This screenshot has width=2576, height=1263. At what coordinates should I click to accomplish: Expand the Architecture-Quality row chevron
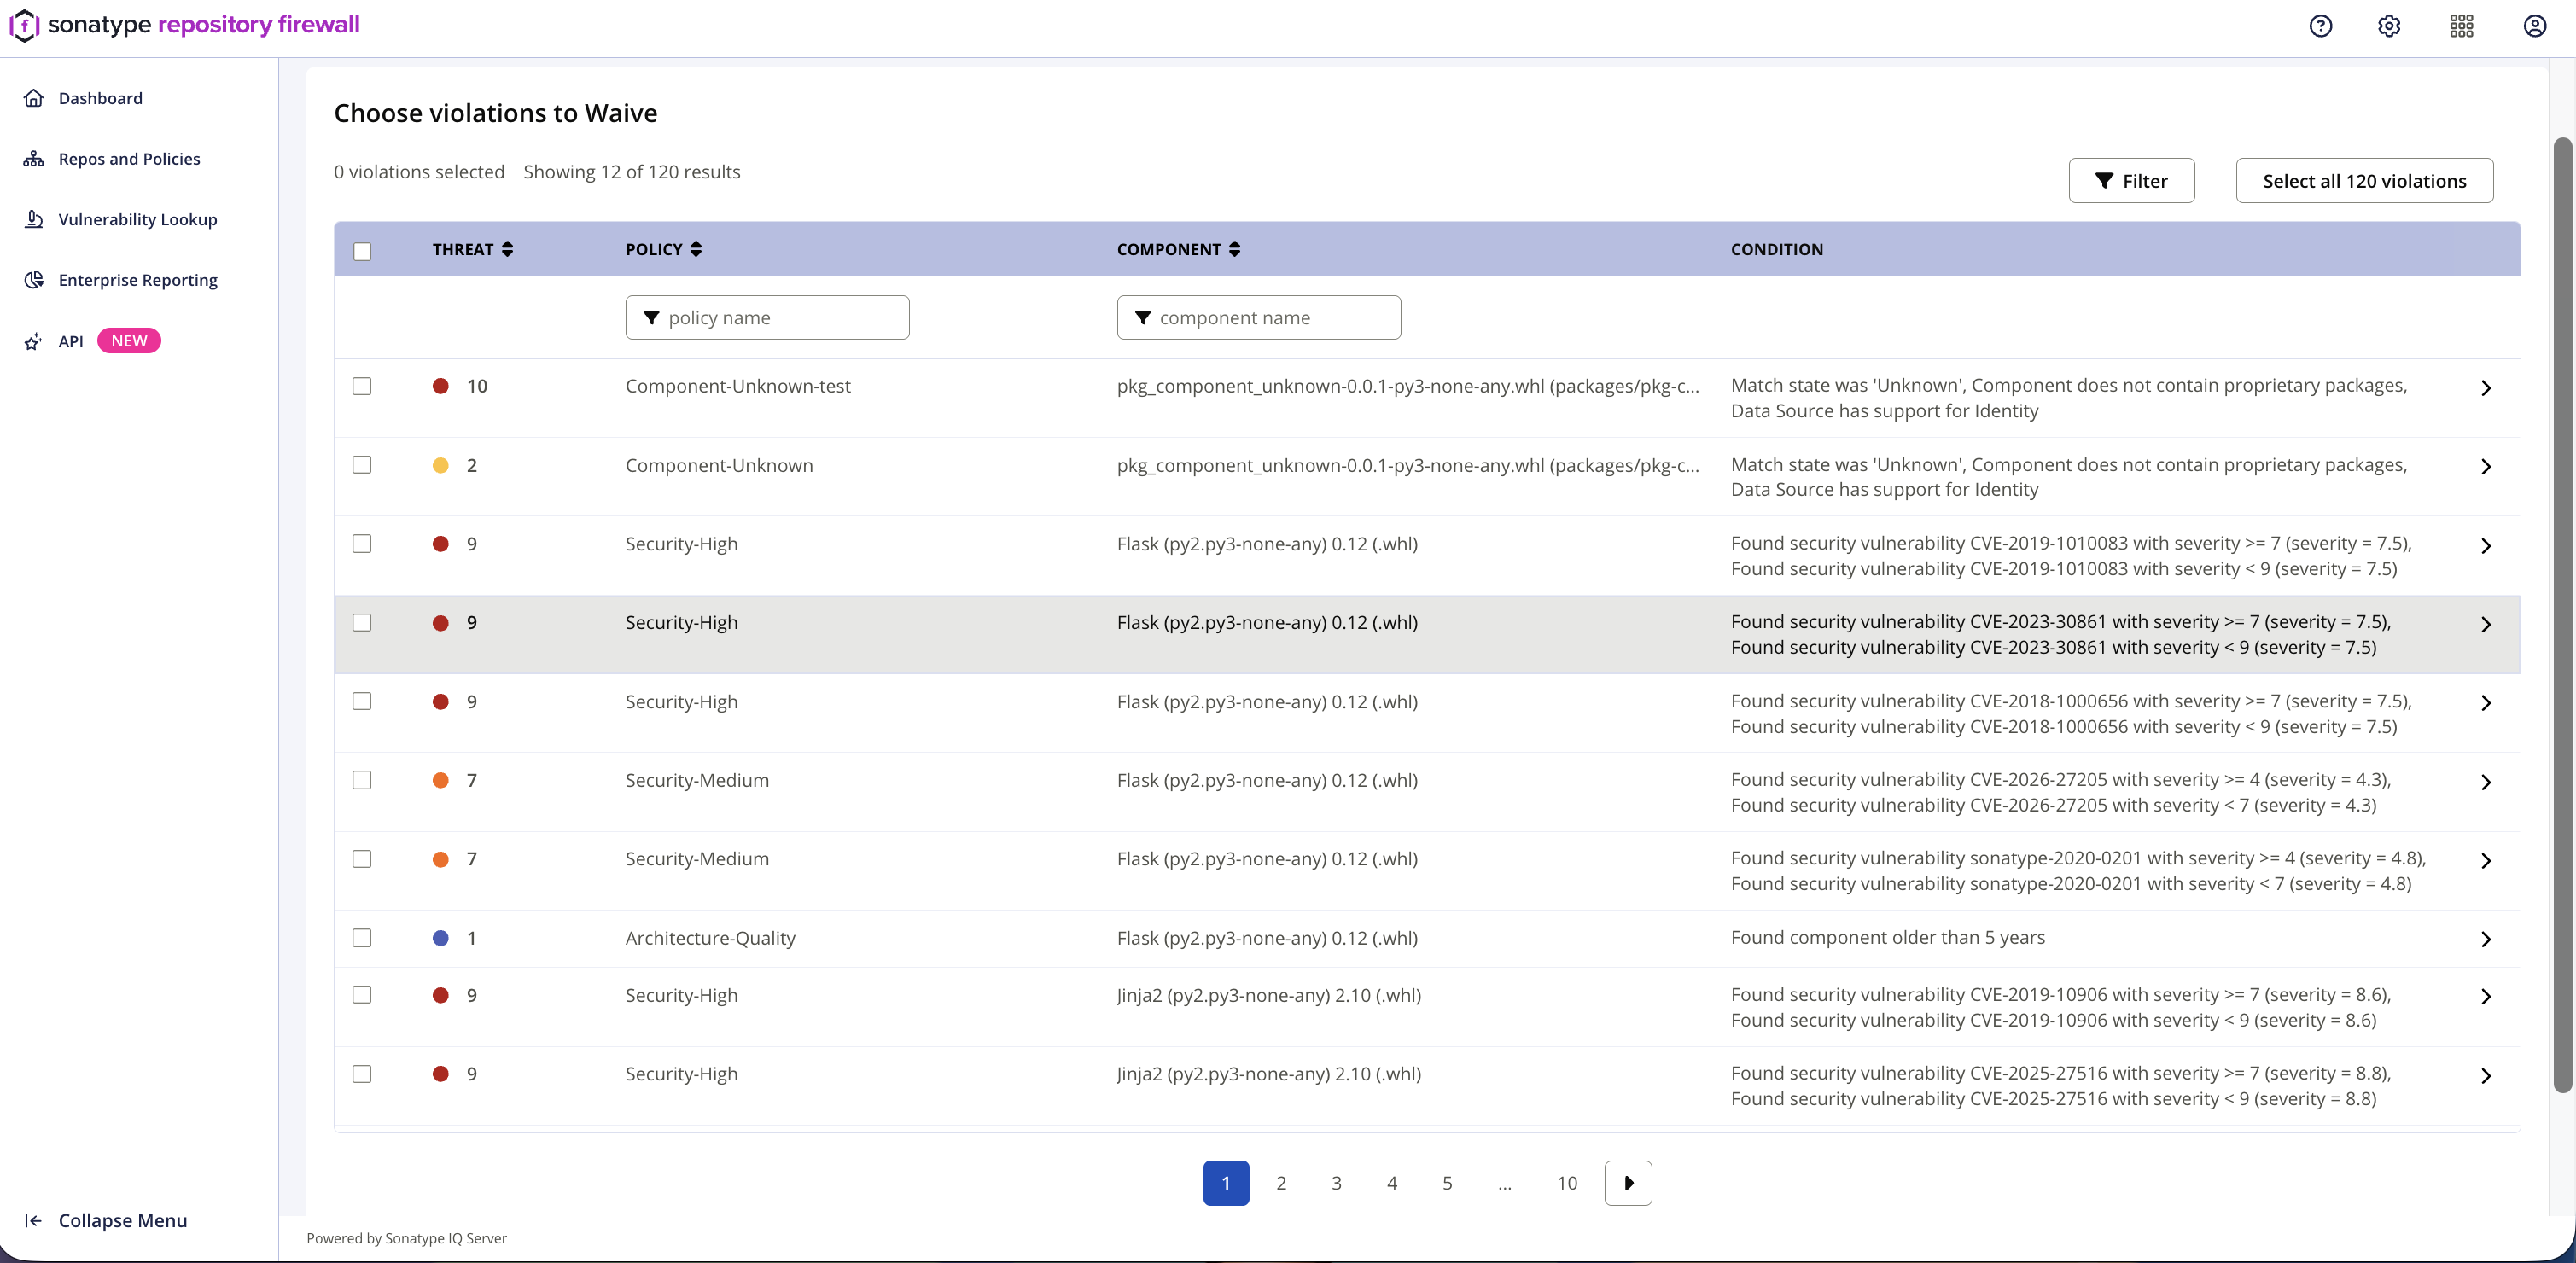coord(2485,939)
